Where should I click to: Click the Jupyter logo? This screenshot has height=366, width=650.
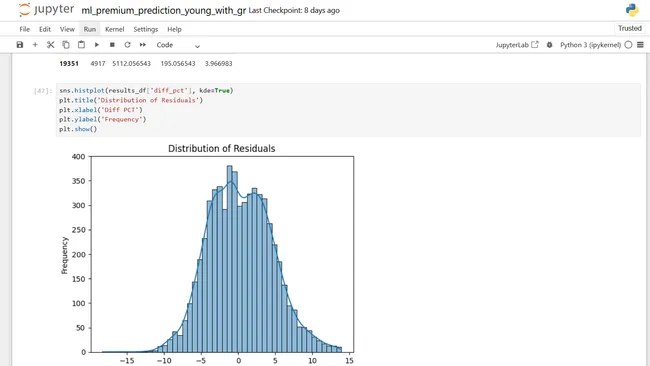pyautogui.click(x=46, y=10)
